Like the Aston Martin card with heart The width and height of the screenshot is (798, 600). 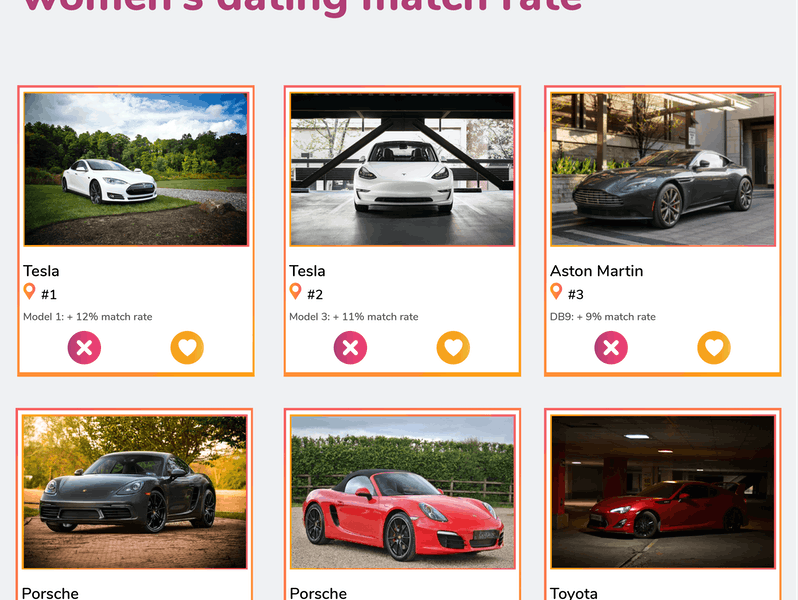pos(714,348)
